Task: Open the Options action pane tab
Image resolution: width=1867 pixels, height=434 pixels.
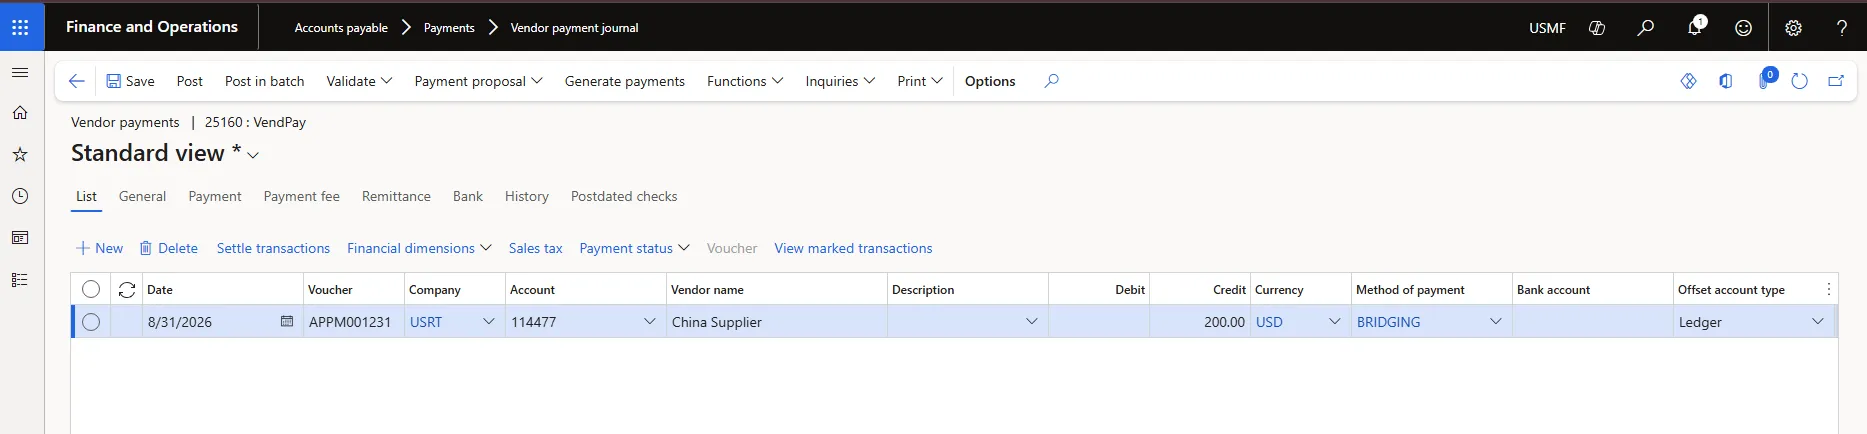Action: (990, 81)
